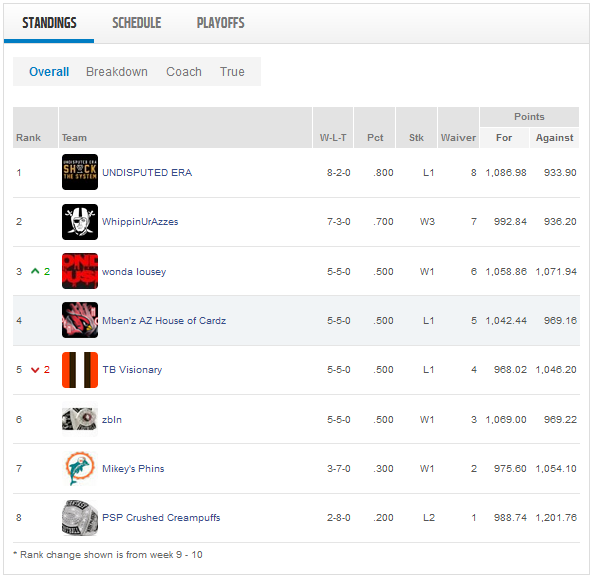Screen dimensions: 594x582
Task: Click the Against points column header
Action: (554, 138)
